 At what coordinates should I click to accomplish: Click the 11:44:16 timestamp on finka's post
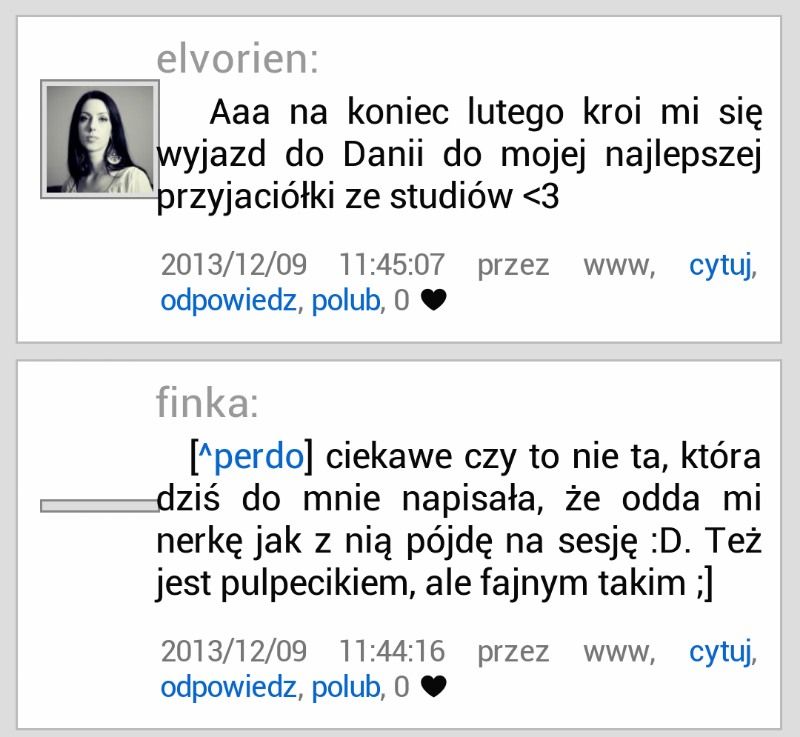point(392,652)
